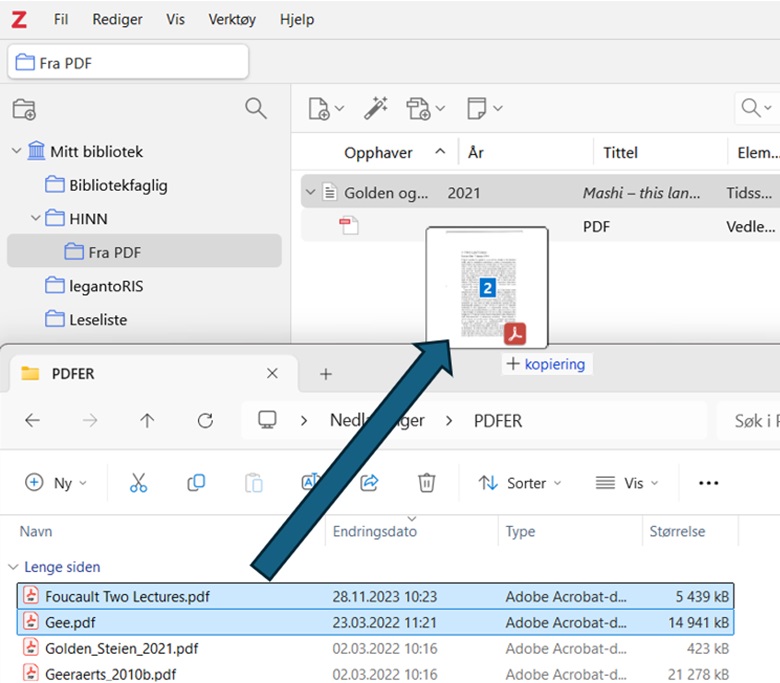
Task: Open the Vis dropdown in Explorer toolbar
Action: click(627, 483)
